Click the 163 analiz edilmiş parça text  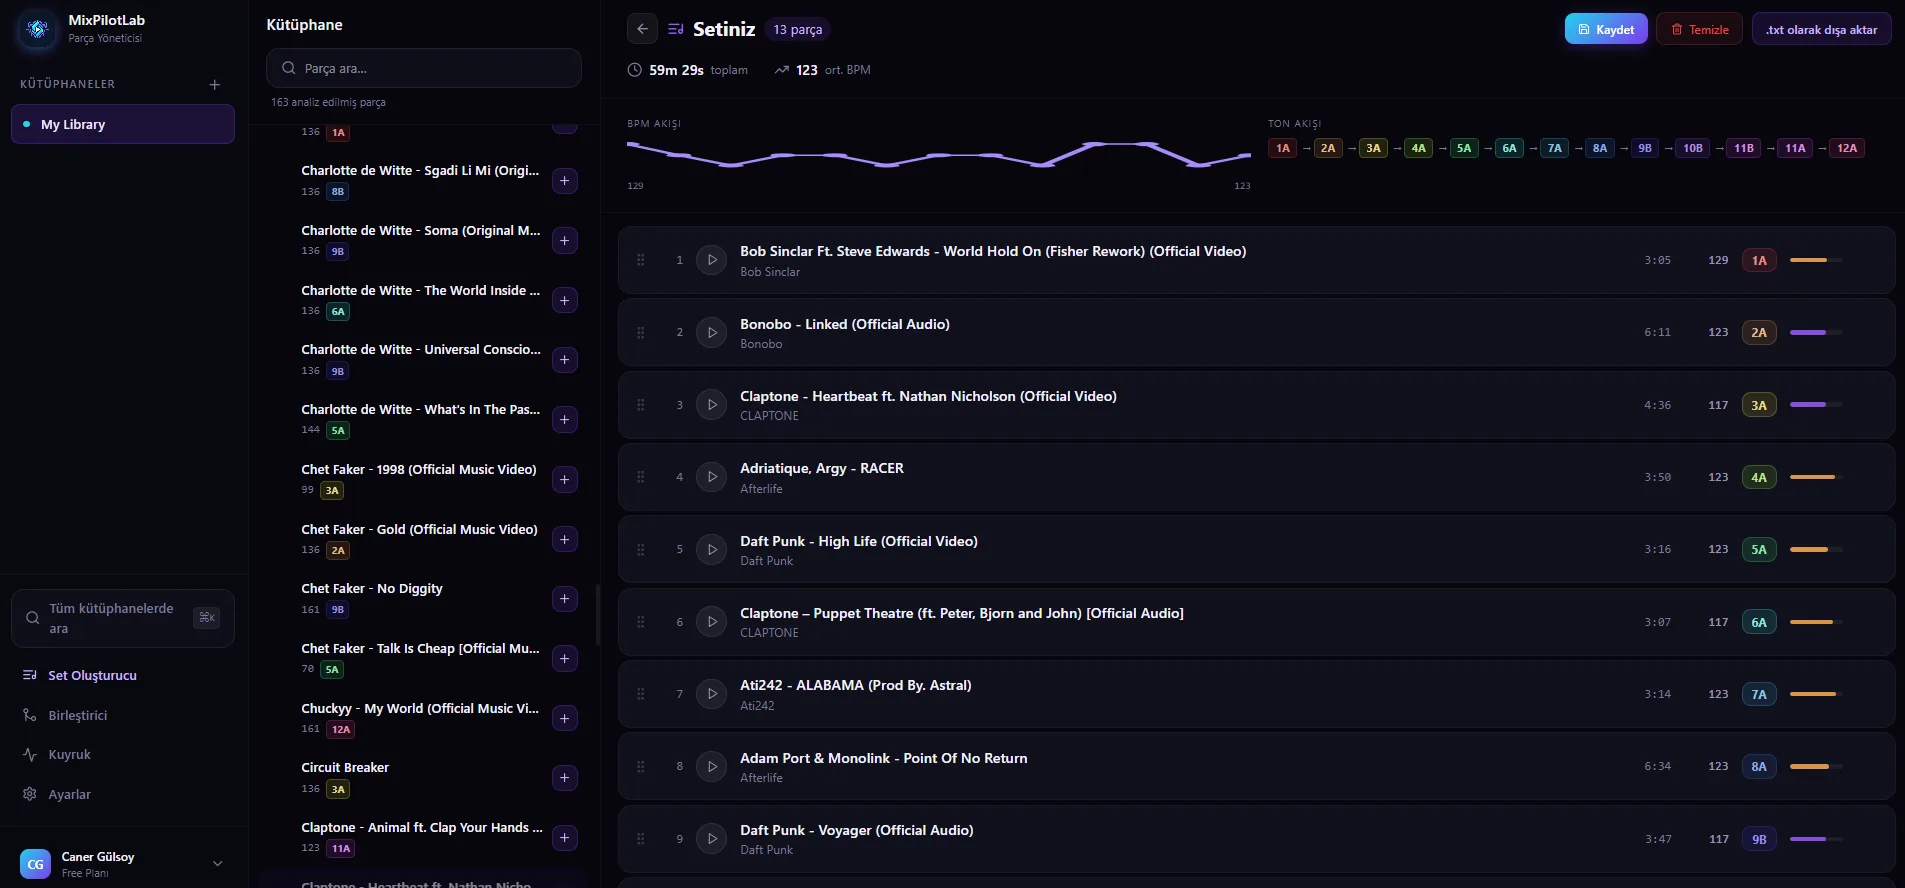click(x=328, y=102)
